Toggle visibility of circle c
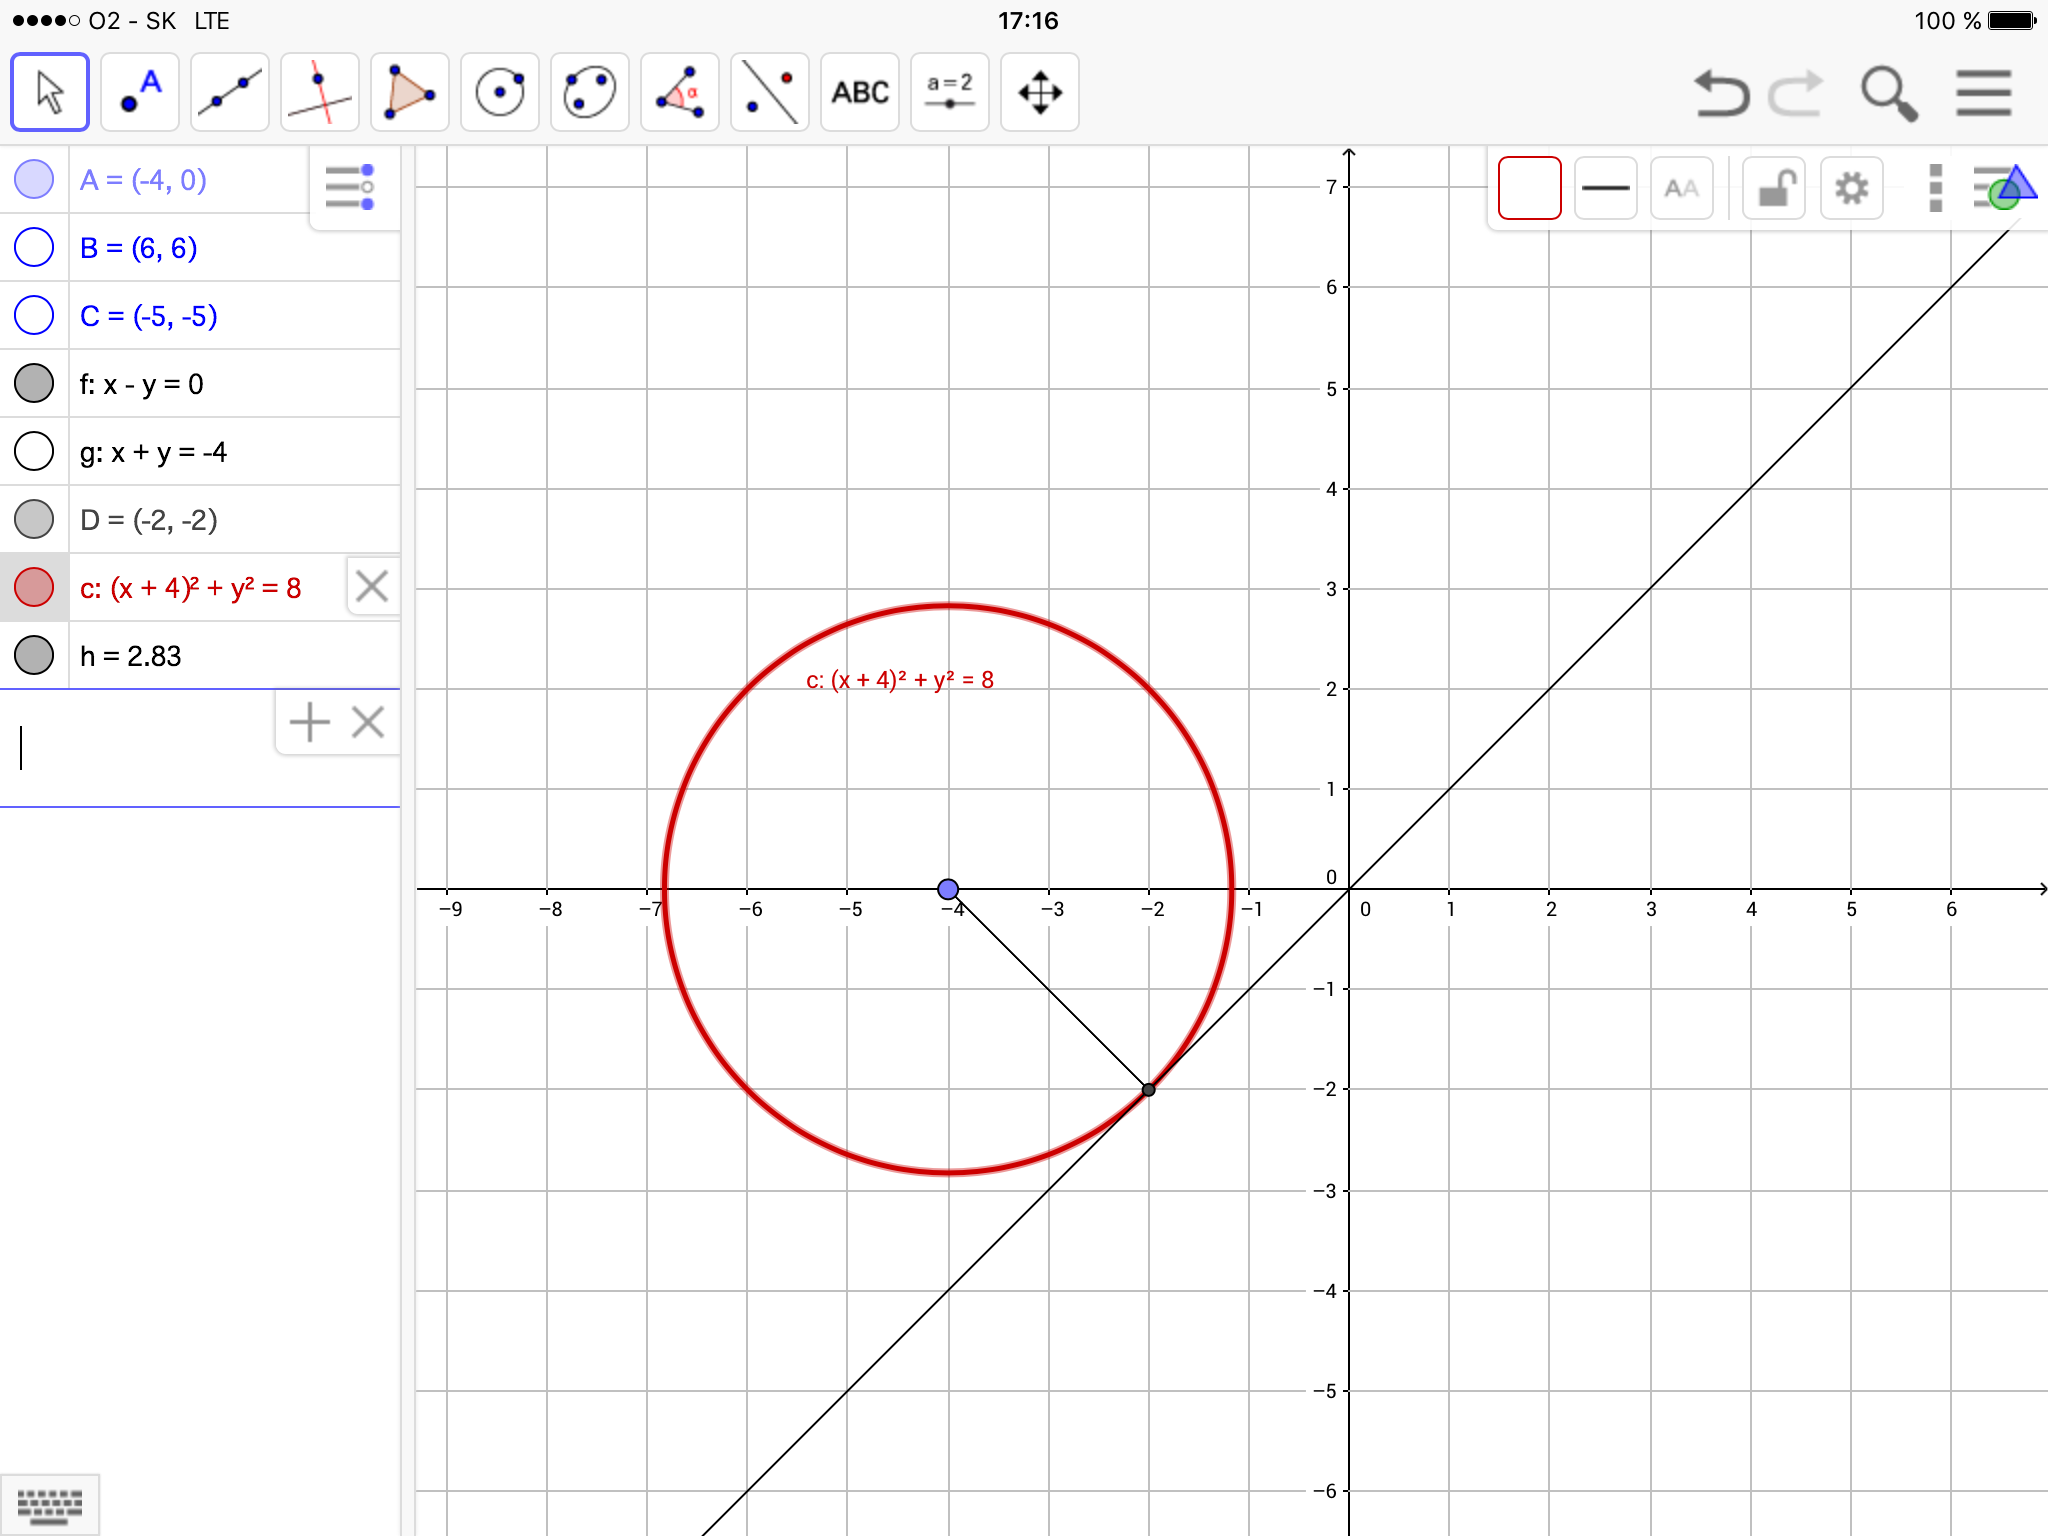Viewport: 2048px width, 1536px height. (x=34, y=588)
